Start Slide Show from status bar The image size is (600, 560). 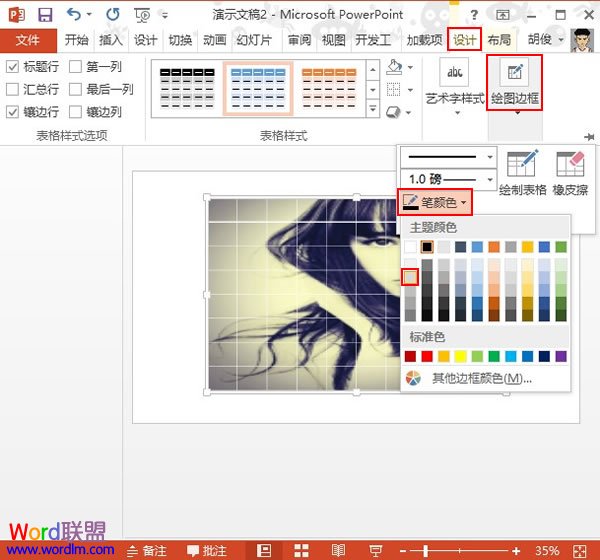click(375, 551)
